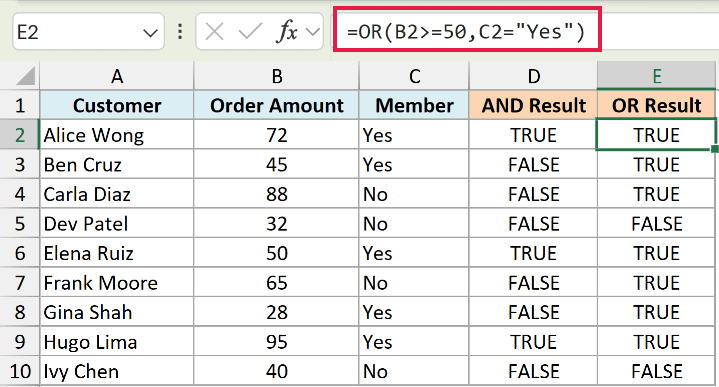Click the Enter checkmark icon in formula bar
719x387 pixels.
[x=250, y=32]
